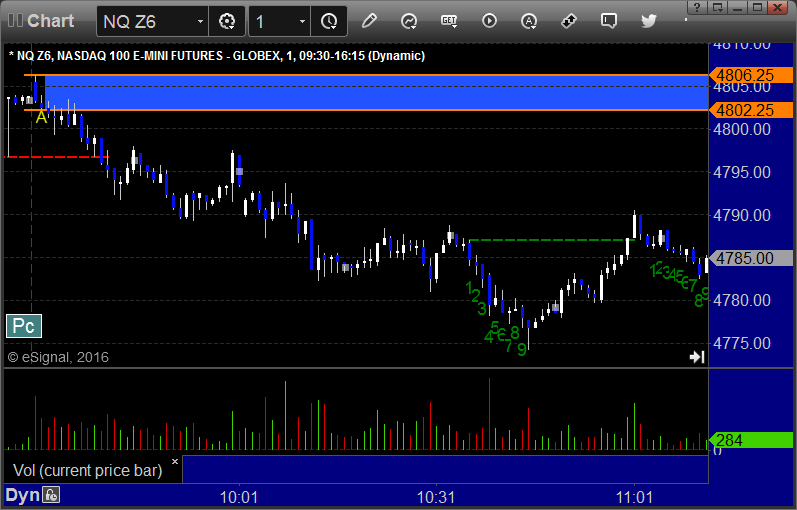Jump to latest bar with arrow icon
Image resolution: width=797 pixels, height=510 pixels.
(697, 357)
